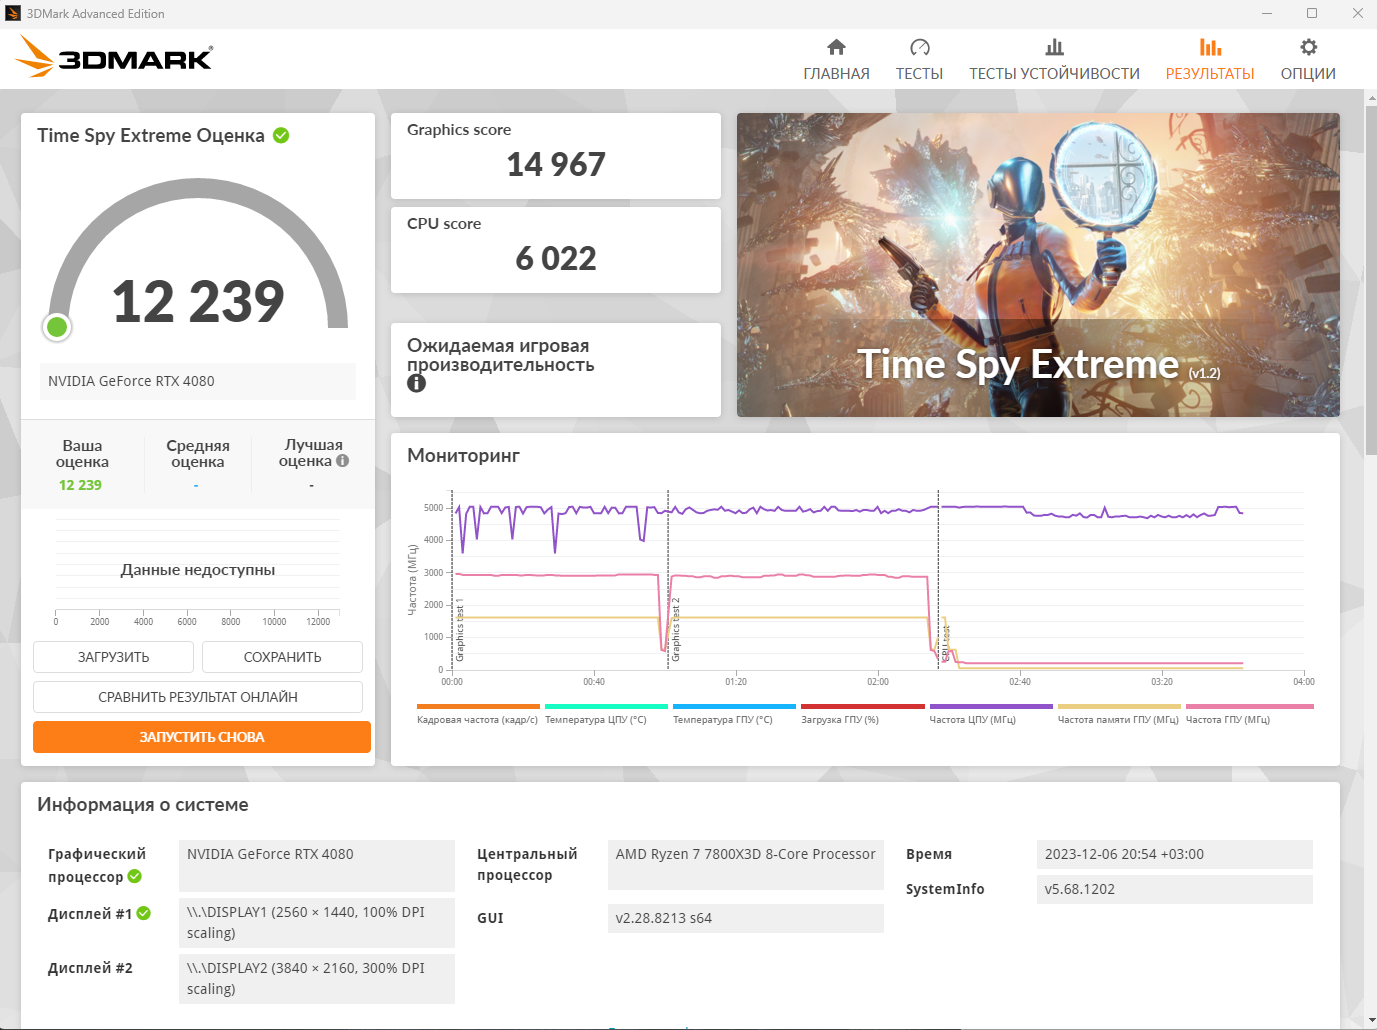This screenshot has height=1030, width=1377.
Task: Run the benchmark again with ЗАПУСТИТЬ СНОВА
Action: (202, 737)
